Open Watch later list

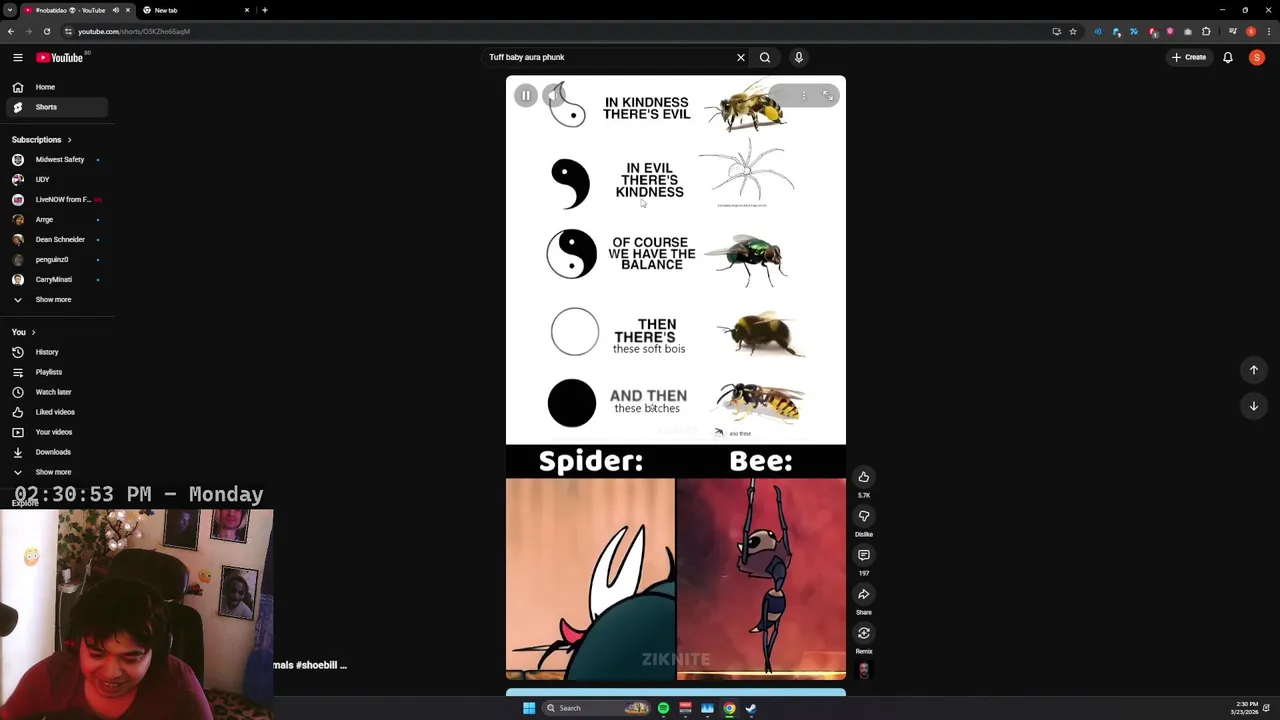57,392
